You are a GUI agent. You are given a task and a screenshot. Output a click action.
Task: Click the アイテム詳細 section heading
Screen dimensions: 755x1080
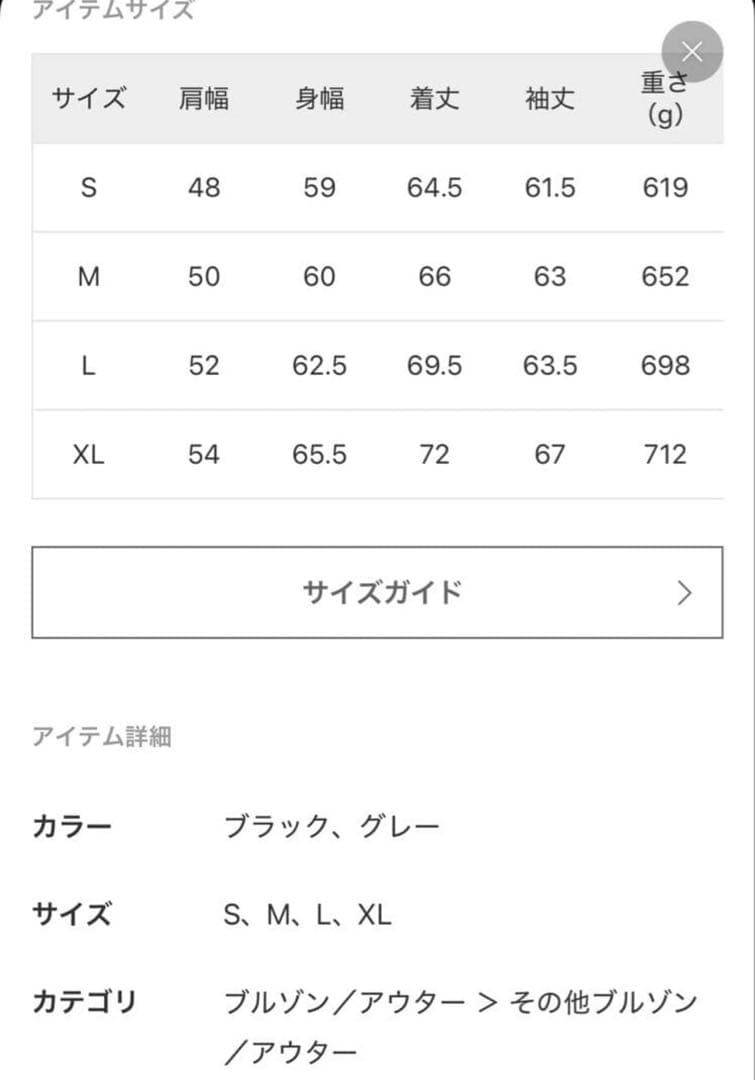click(103, 737)
